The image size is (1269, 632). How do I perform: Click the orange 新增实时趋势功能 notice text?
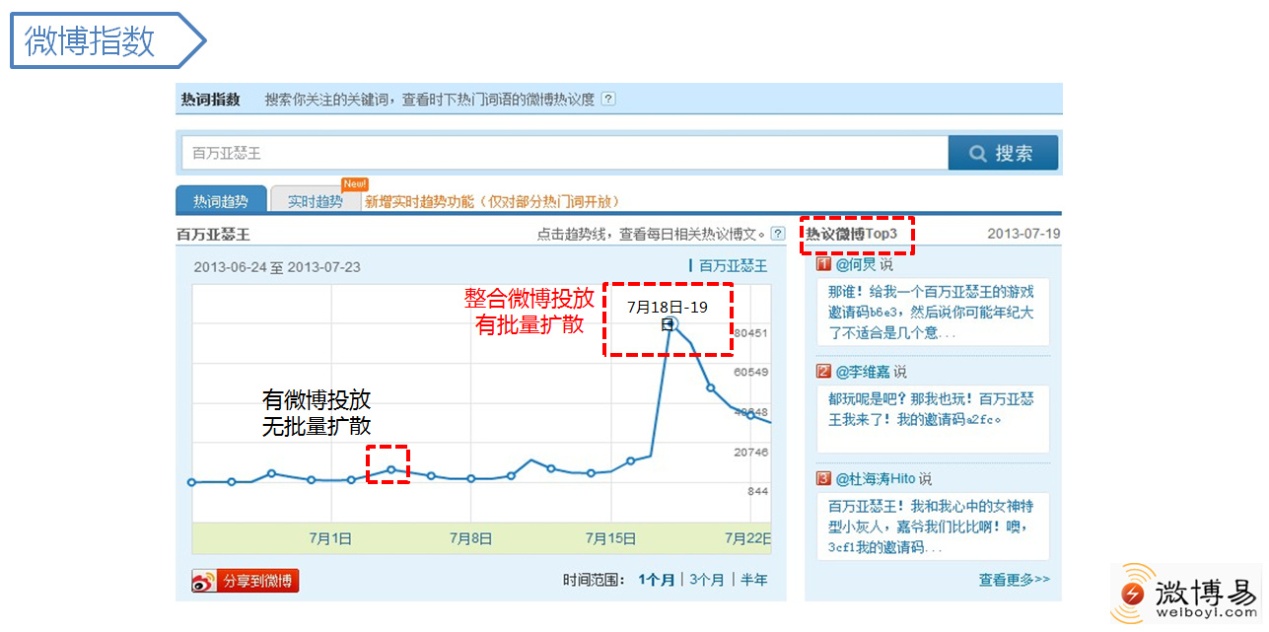(x=491, y=201)
